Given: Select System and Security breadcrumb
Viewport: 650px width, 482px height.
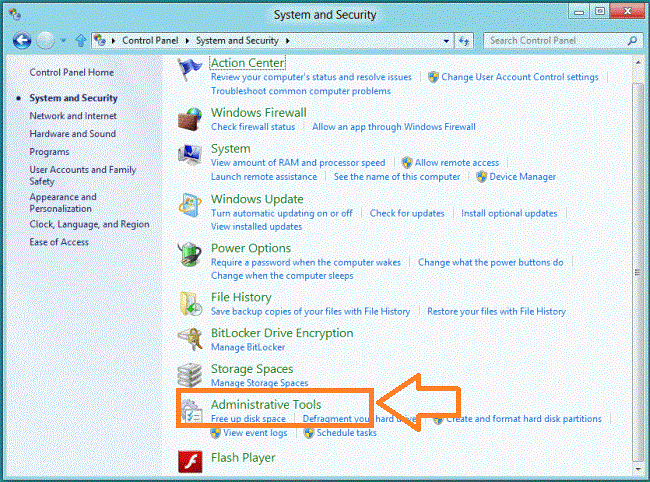Looking at the screenshot, I should tap(237, 41).
